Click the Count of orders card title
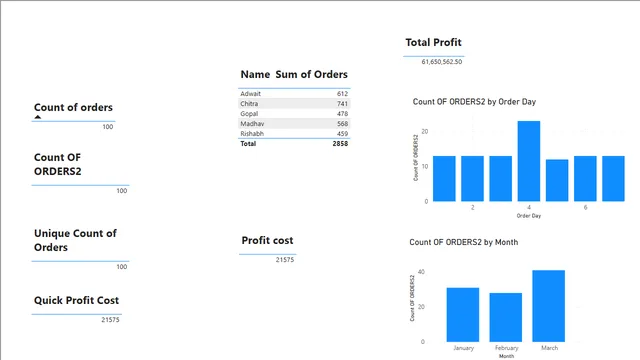 tap(73, 107)
